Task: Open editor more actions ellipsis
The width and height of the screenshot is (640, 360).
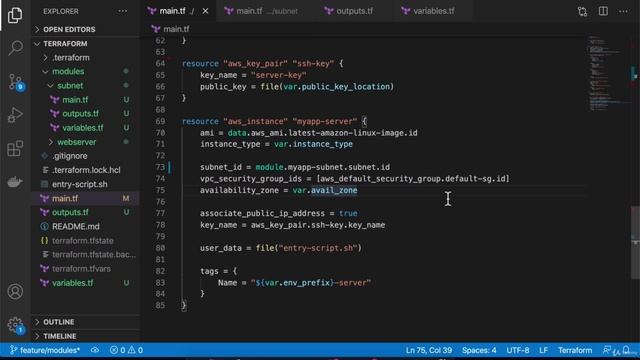Action: click(623, 11)
